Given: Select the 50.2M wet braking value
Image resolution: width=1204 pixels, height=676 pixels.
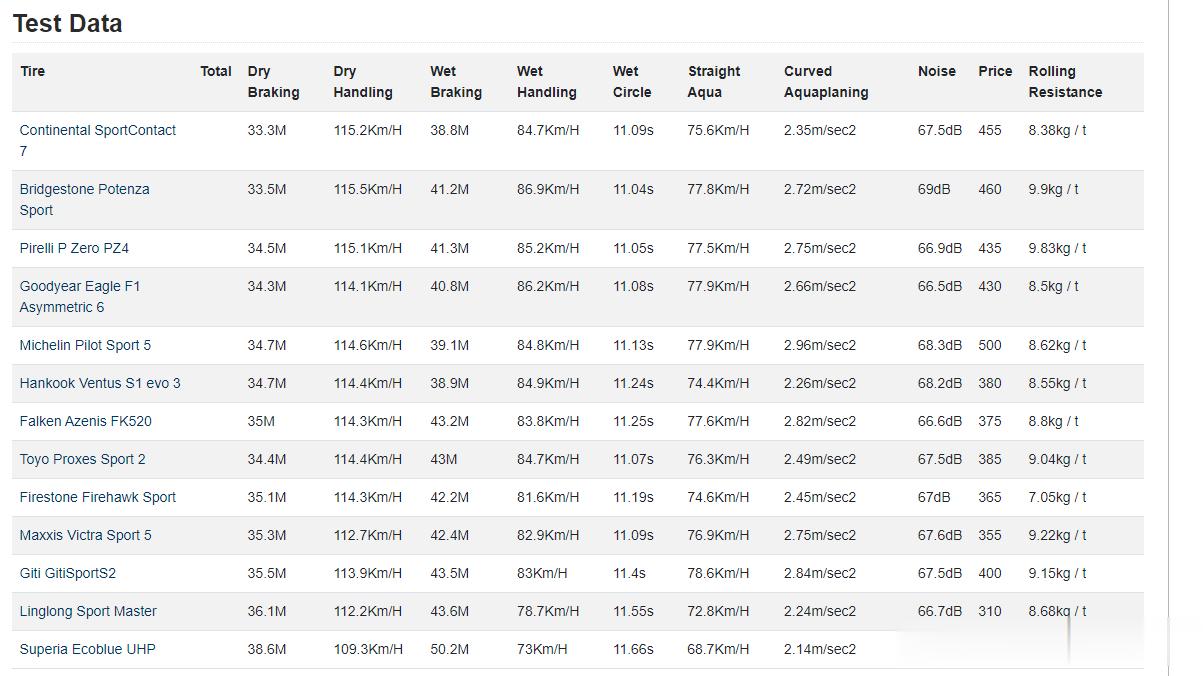Looking at the screenshot, I should point(450,649).
